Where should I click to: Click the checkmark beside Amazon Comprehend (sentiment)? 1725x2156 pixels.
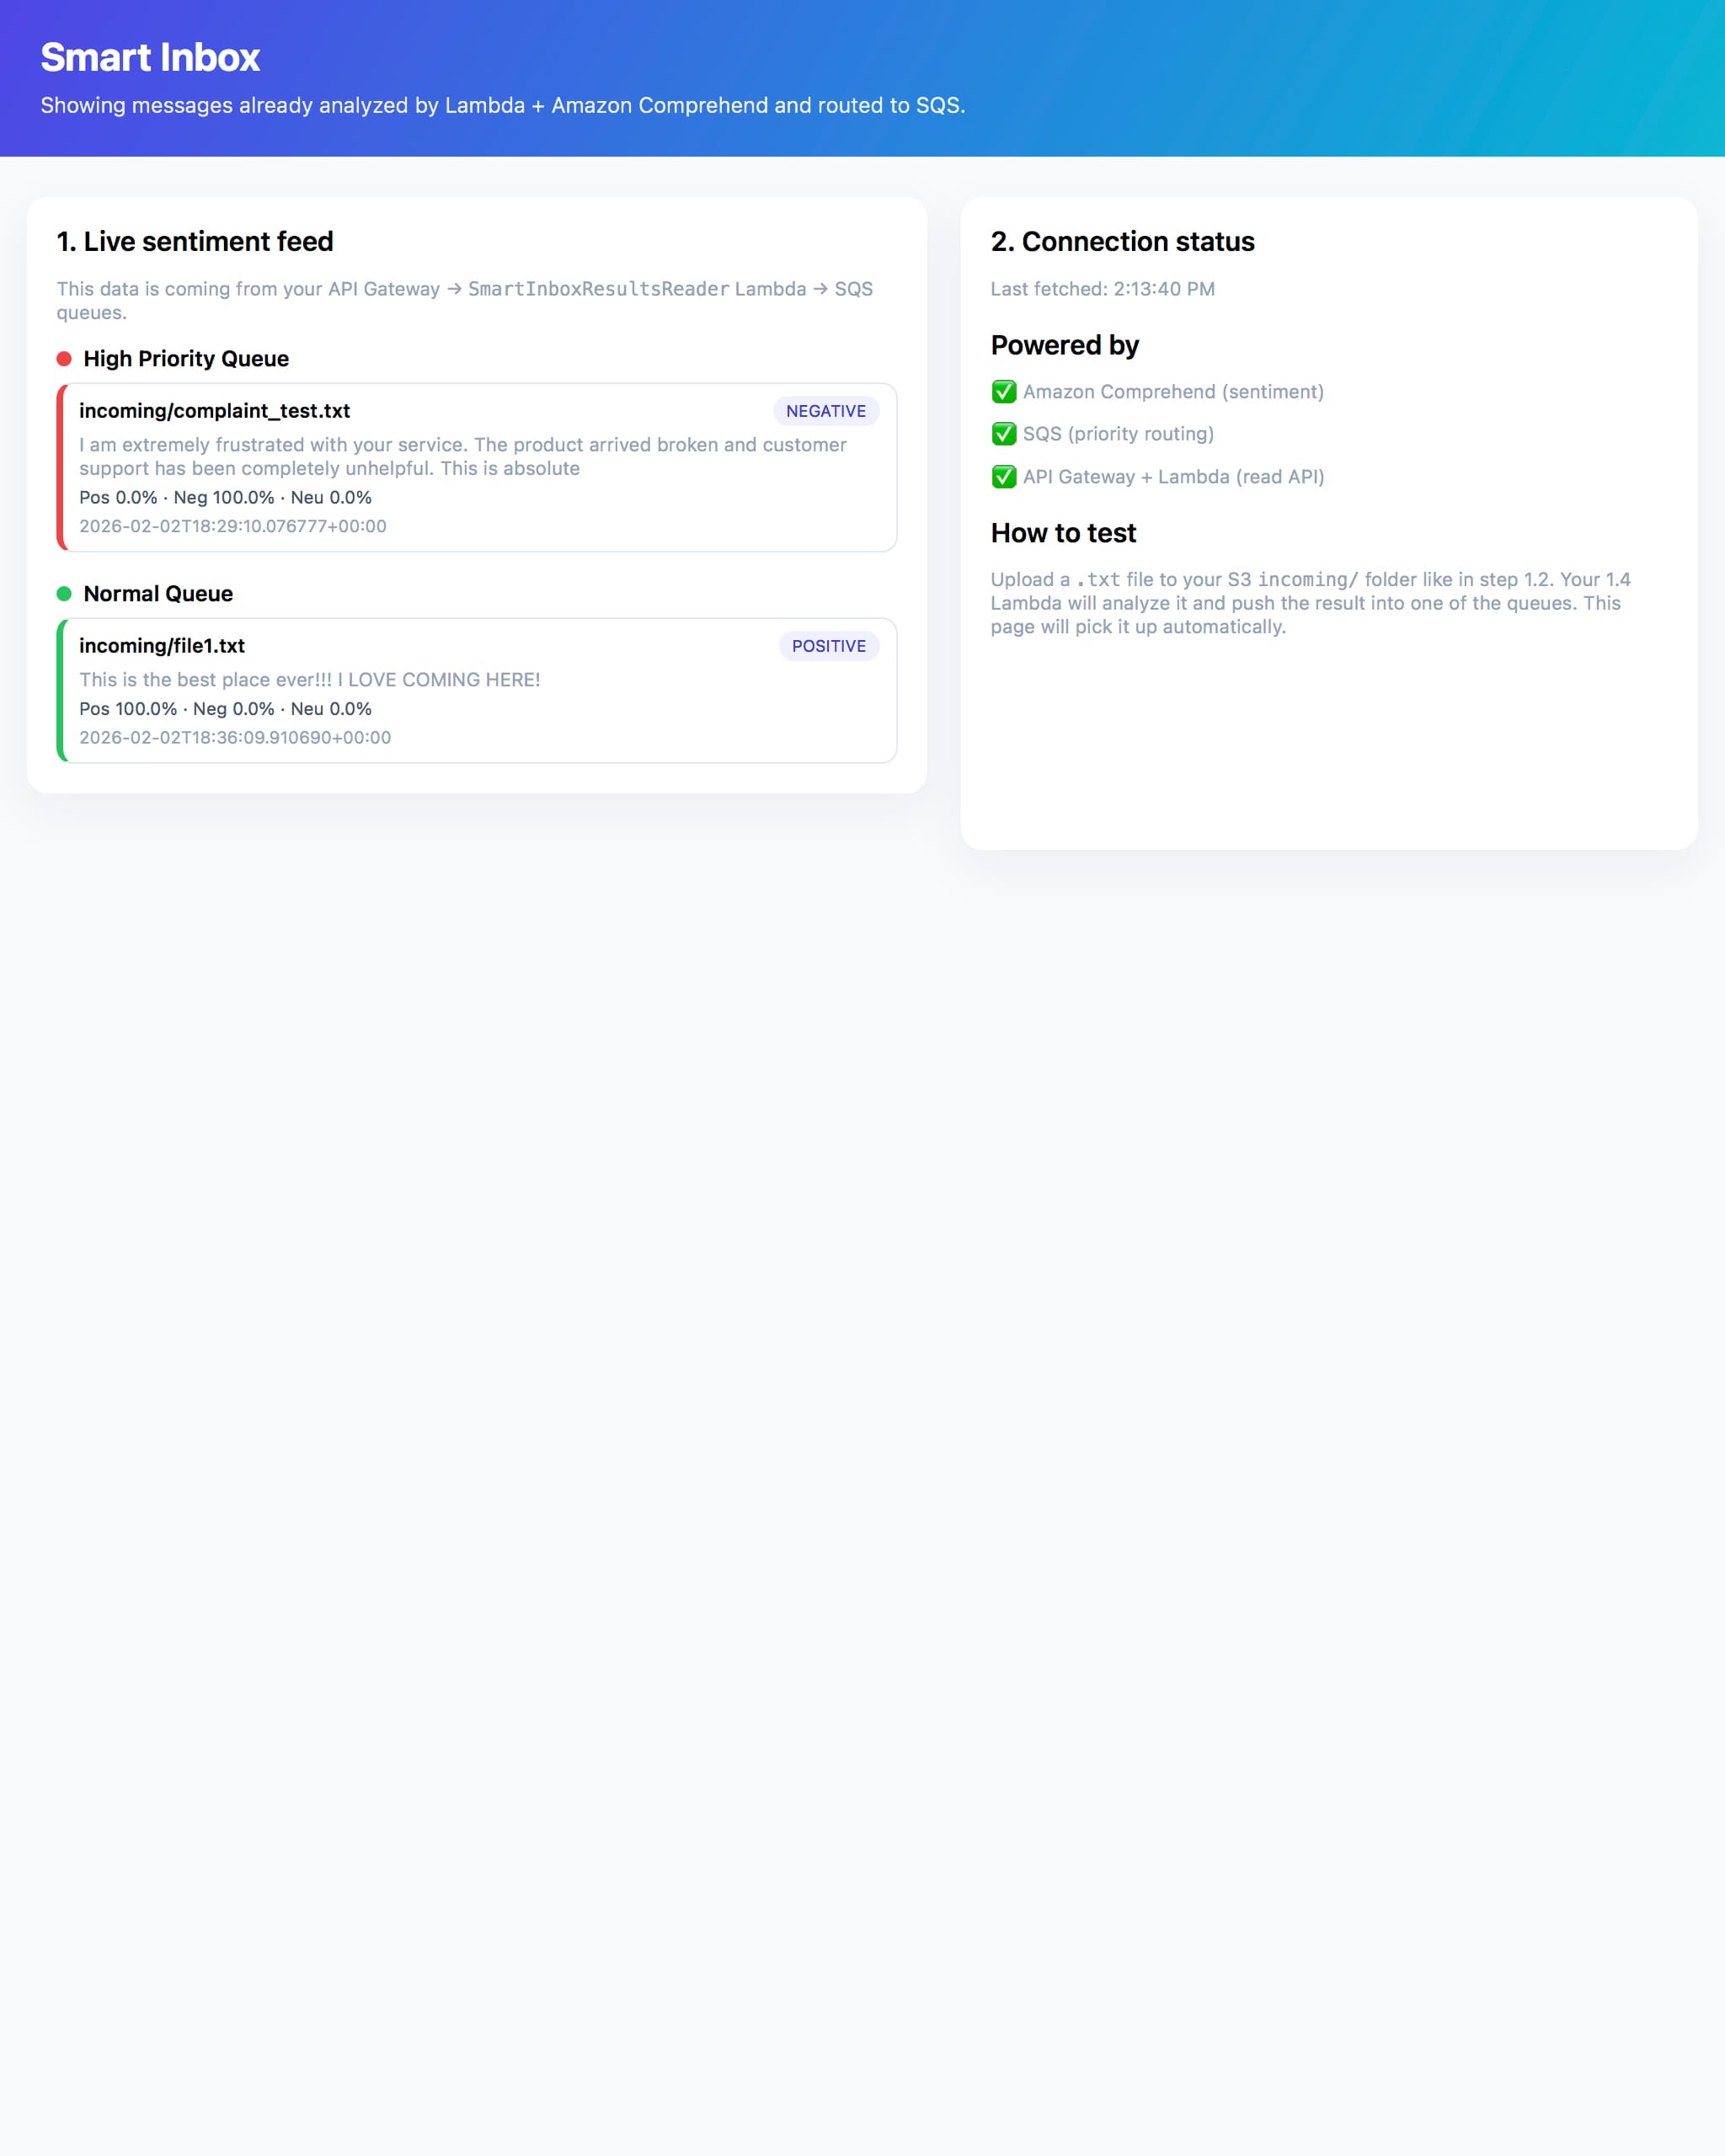1003,392
